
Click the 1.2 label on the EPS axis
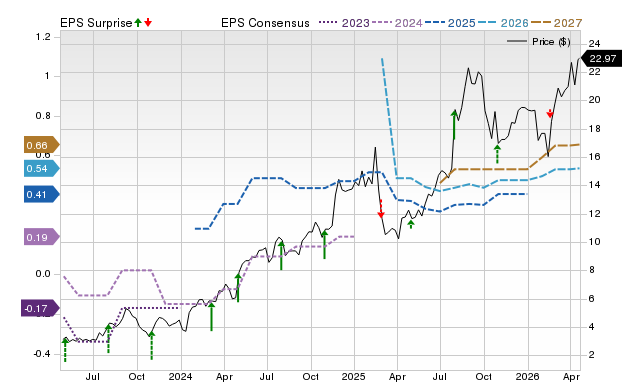point(43,37)
